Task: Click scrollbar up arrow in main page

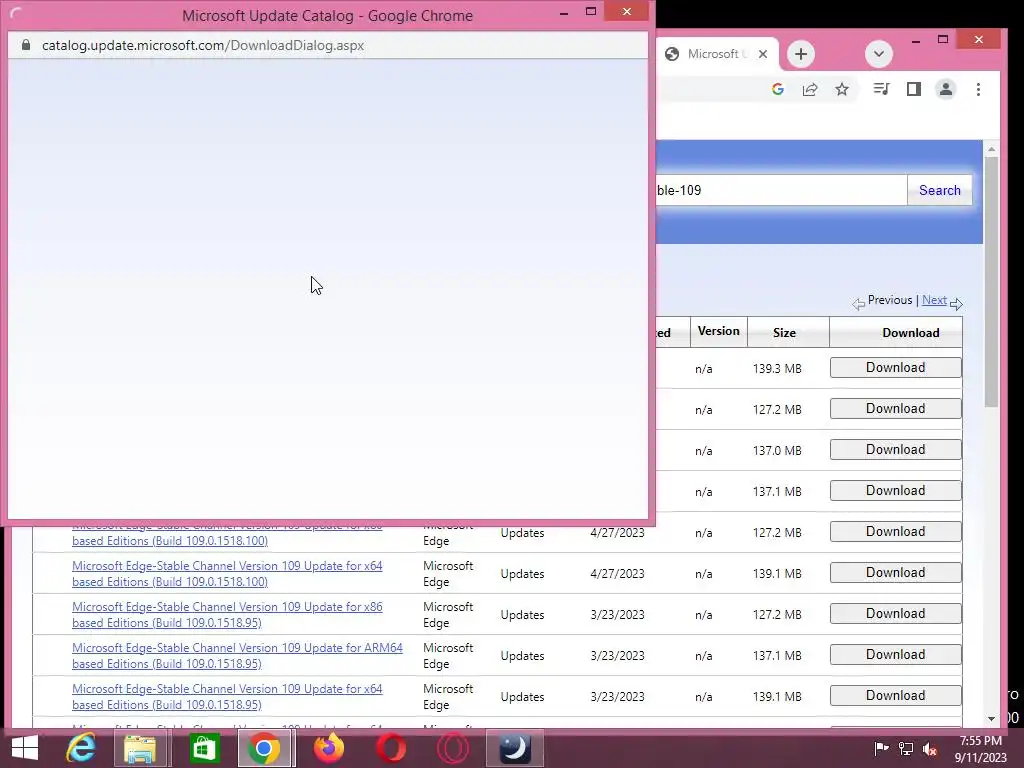Action: click(x=991, y=150)
